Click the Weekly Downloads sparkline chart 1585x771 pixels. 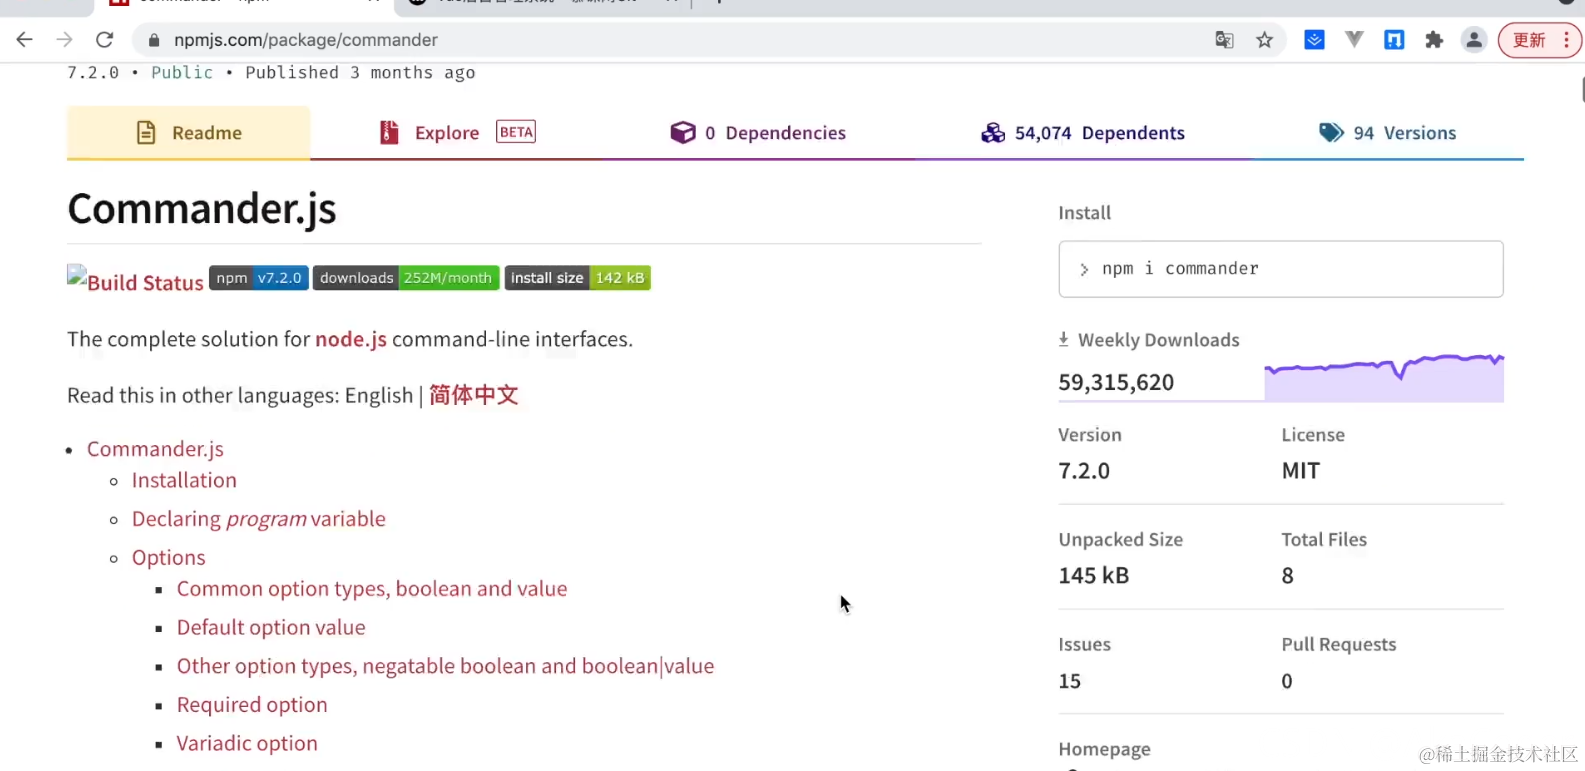tap(1384, 378)
